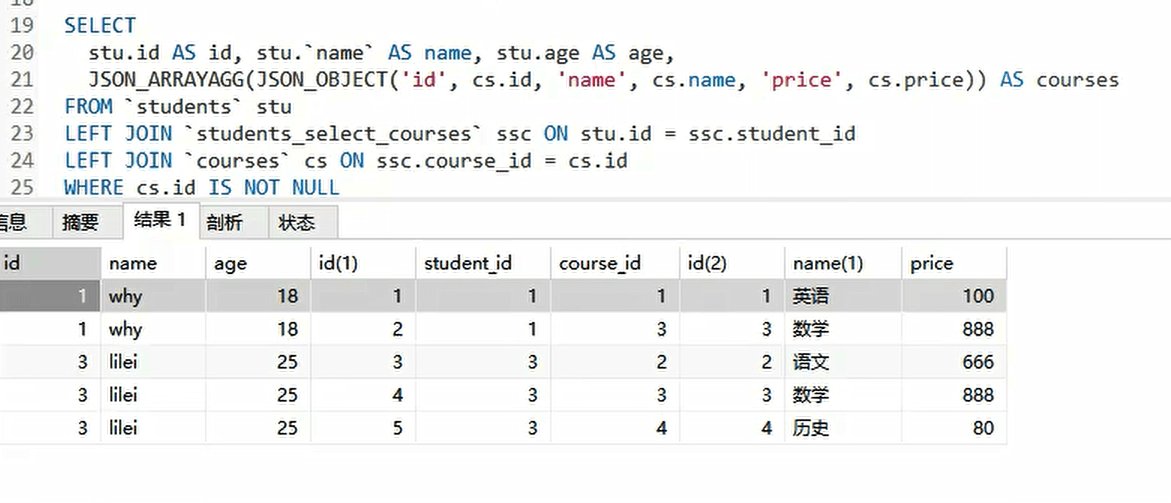Click the price cell showing 100
Viewport: 1171px width, 503px height.
(x=976, y=296)
